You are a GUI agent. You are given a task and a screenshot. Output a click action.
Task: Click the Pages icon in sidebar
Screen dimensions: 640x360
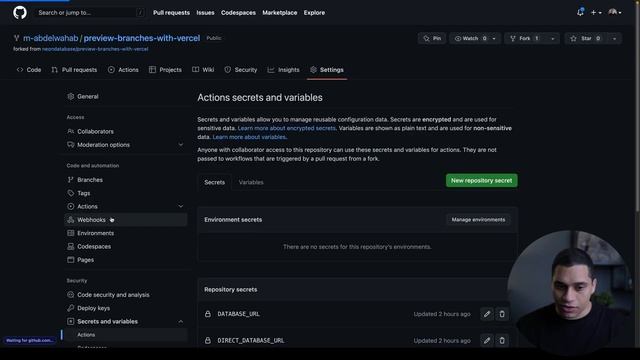(71, 260)
